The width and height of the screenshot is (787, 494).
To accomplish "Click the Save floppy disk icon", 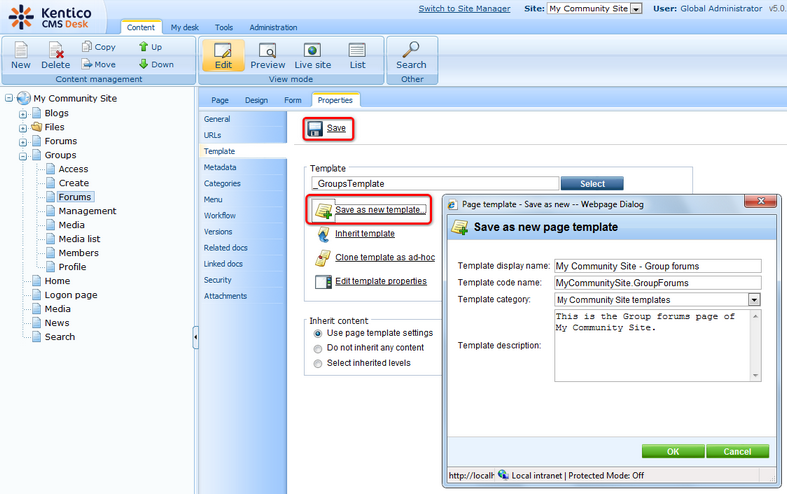I will (315, 129).
